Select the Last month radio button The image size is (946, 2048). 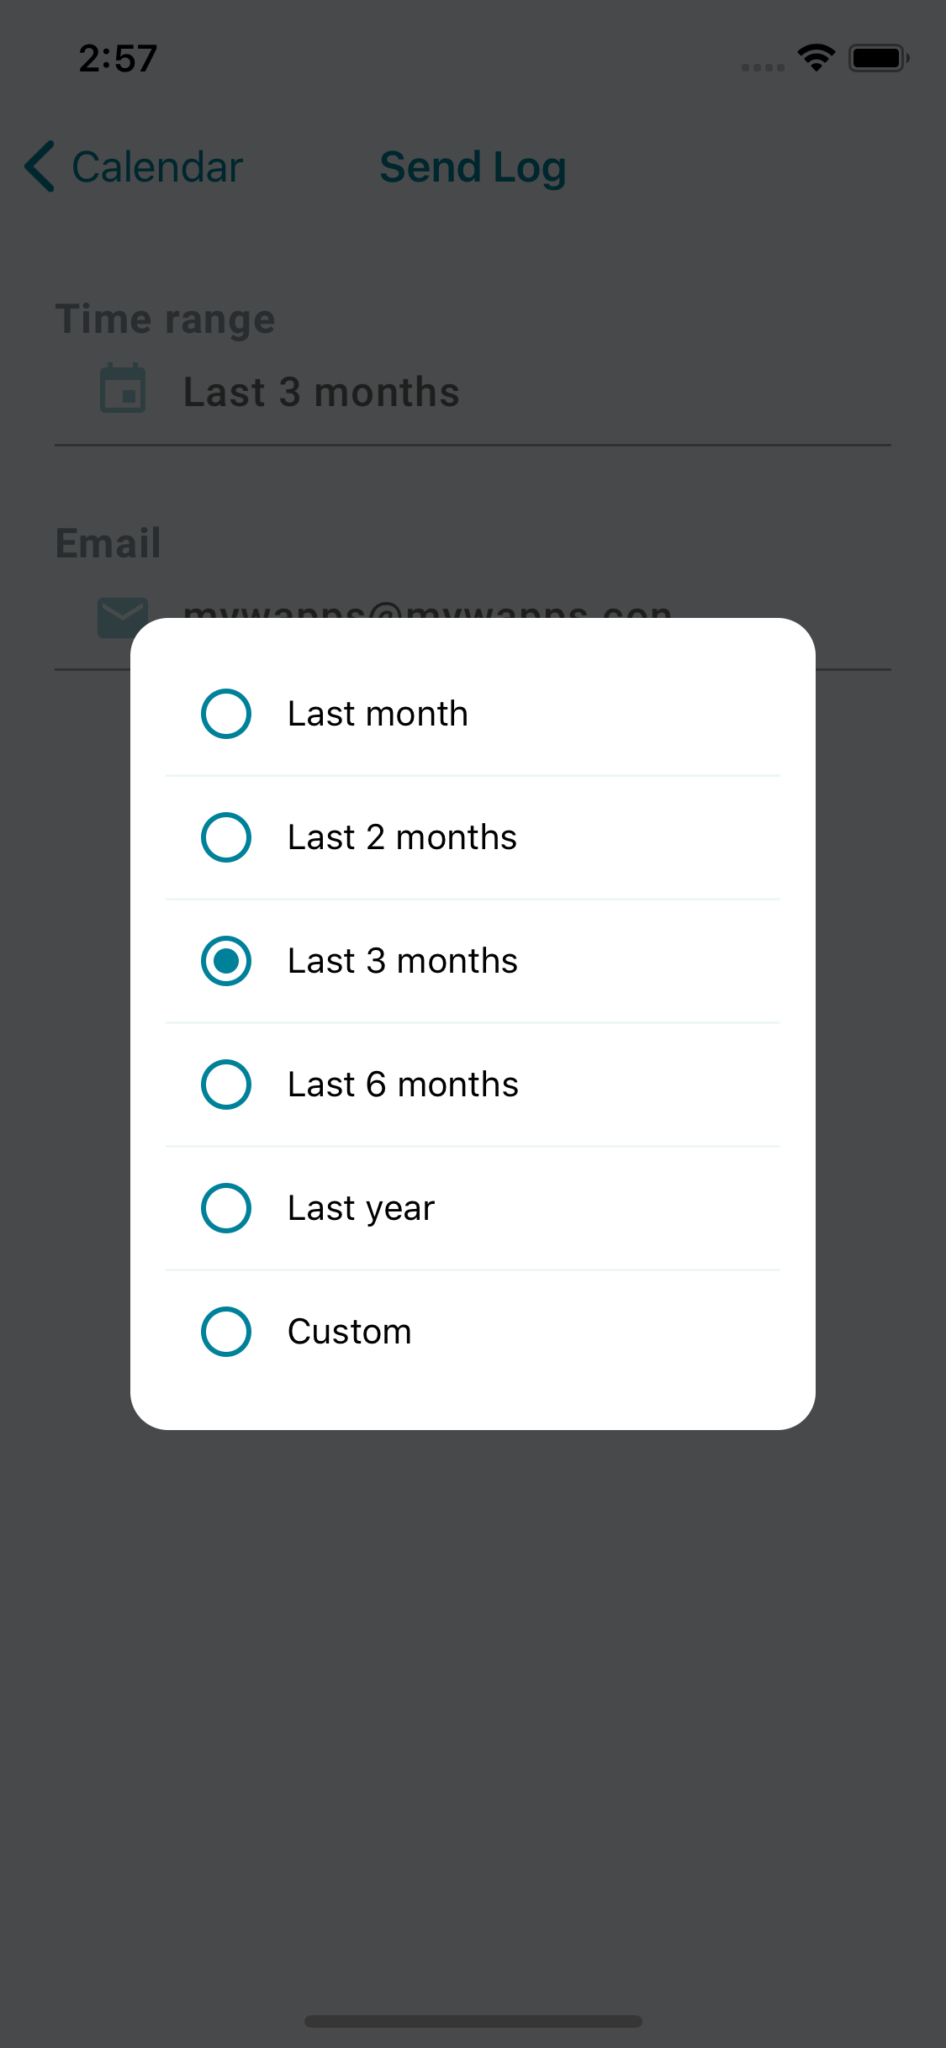coord(226,714)
